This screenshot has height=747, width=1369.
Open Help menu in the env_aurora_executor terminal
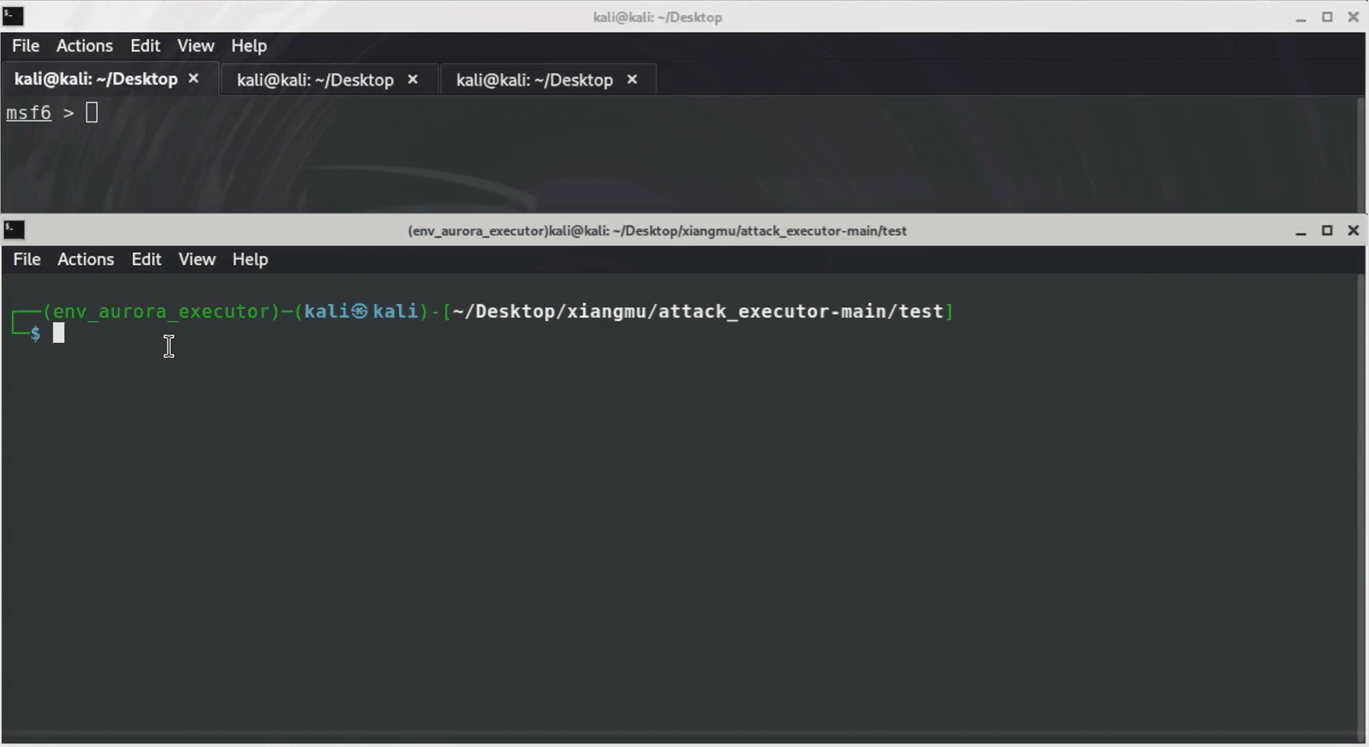(250, 259)
